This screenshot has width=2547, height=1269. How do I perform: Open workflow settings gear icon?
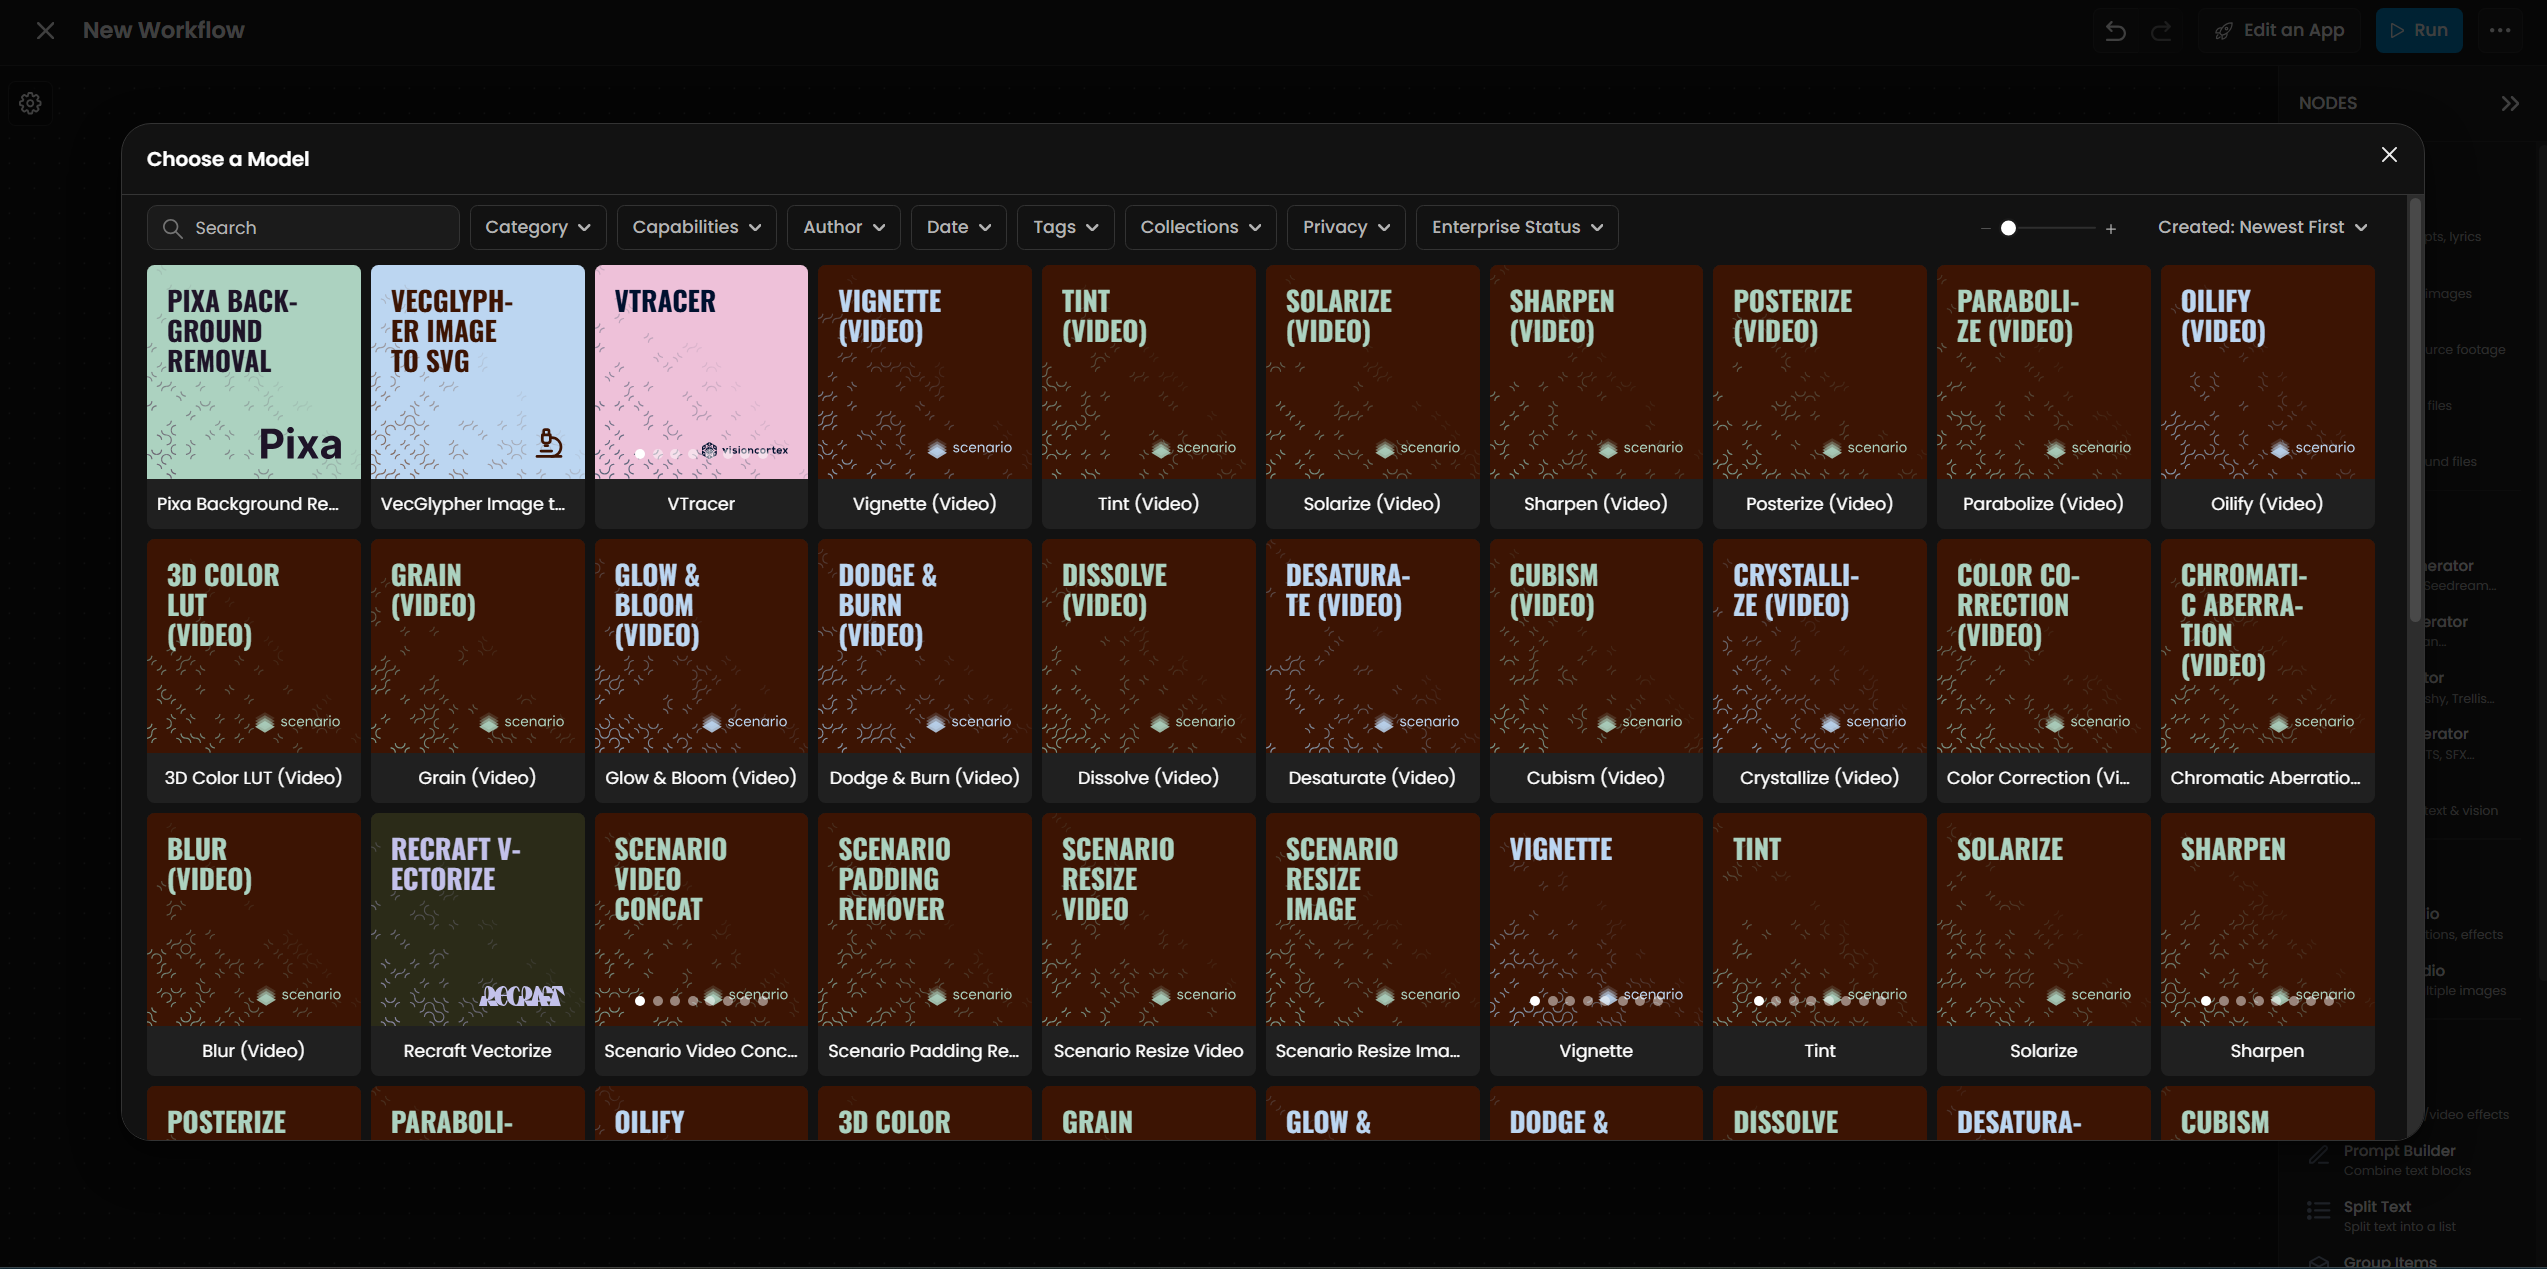(x=30, y=103)
